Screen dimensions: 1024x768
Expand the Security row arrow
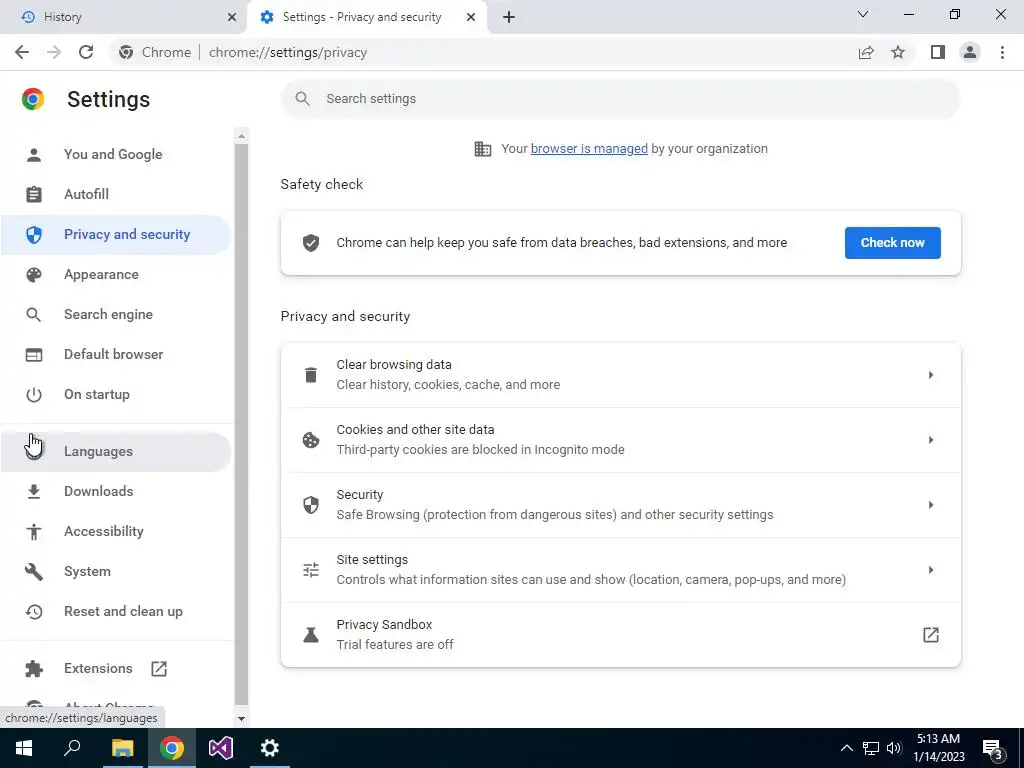pyautogui.click(x=931, y=505)
